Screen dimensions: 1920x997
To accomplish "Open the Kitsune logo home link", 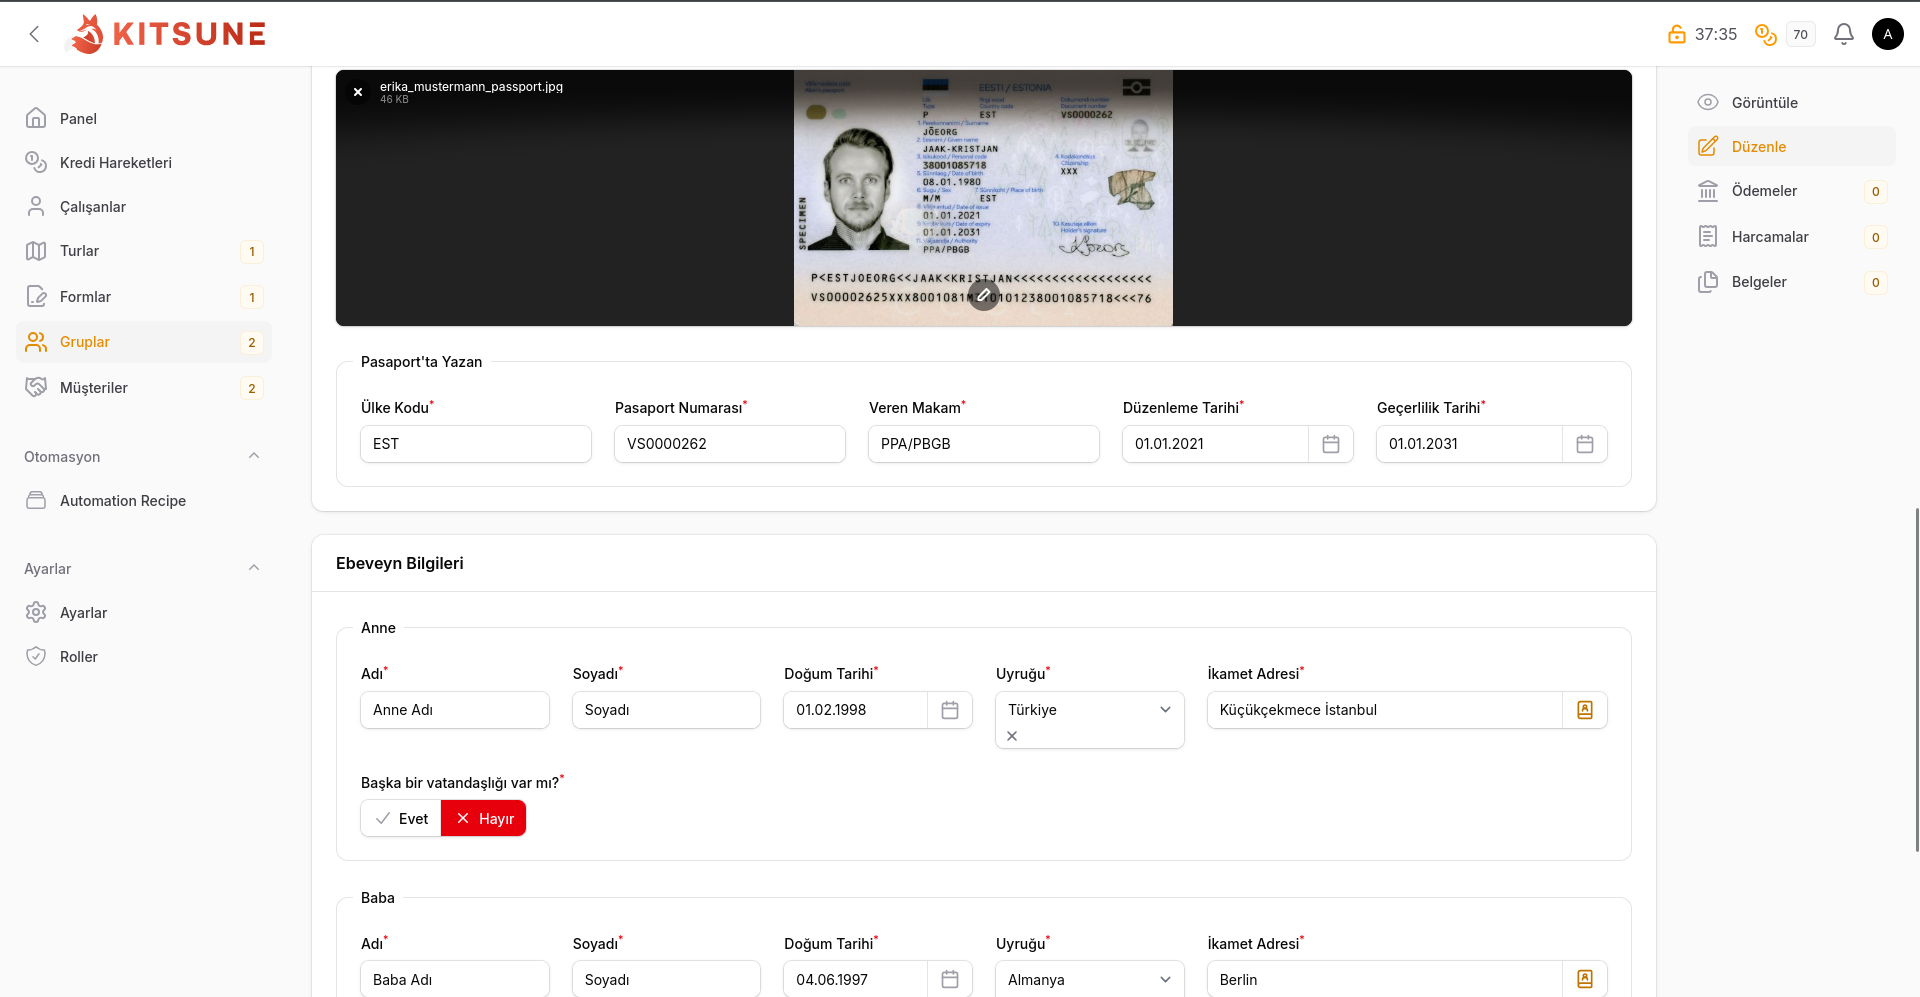I will pyautogui.click(x=167, y=34).
